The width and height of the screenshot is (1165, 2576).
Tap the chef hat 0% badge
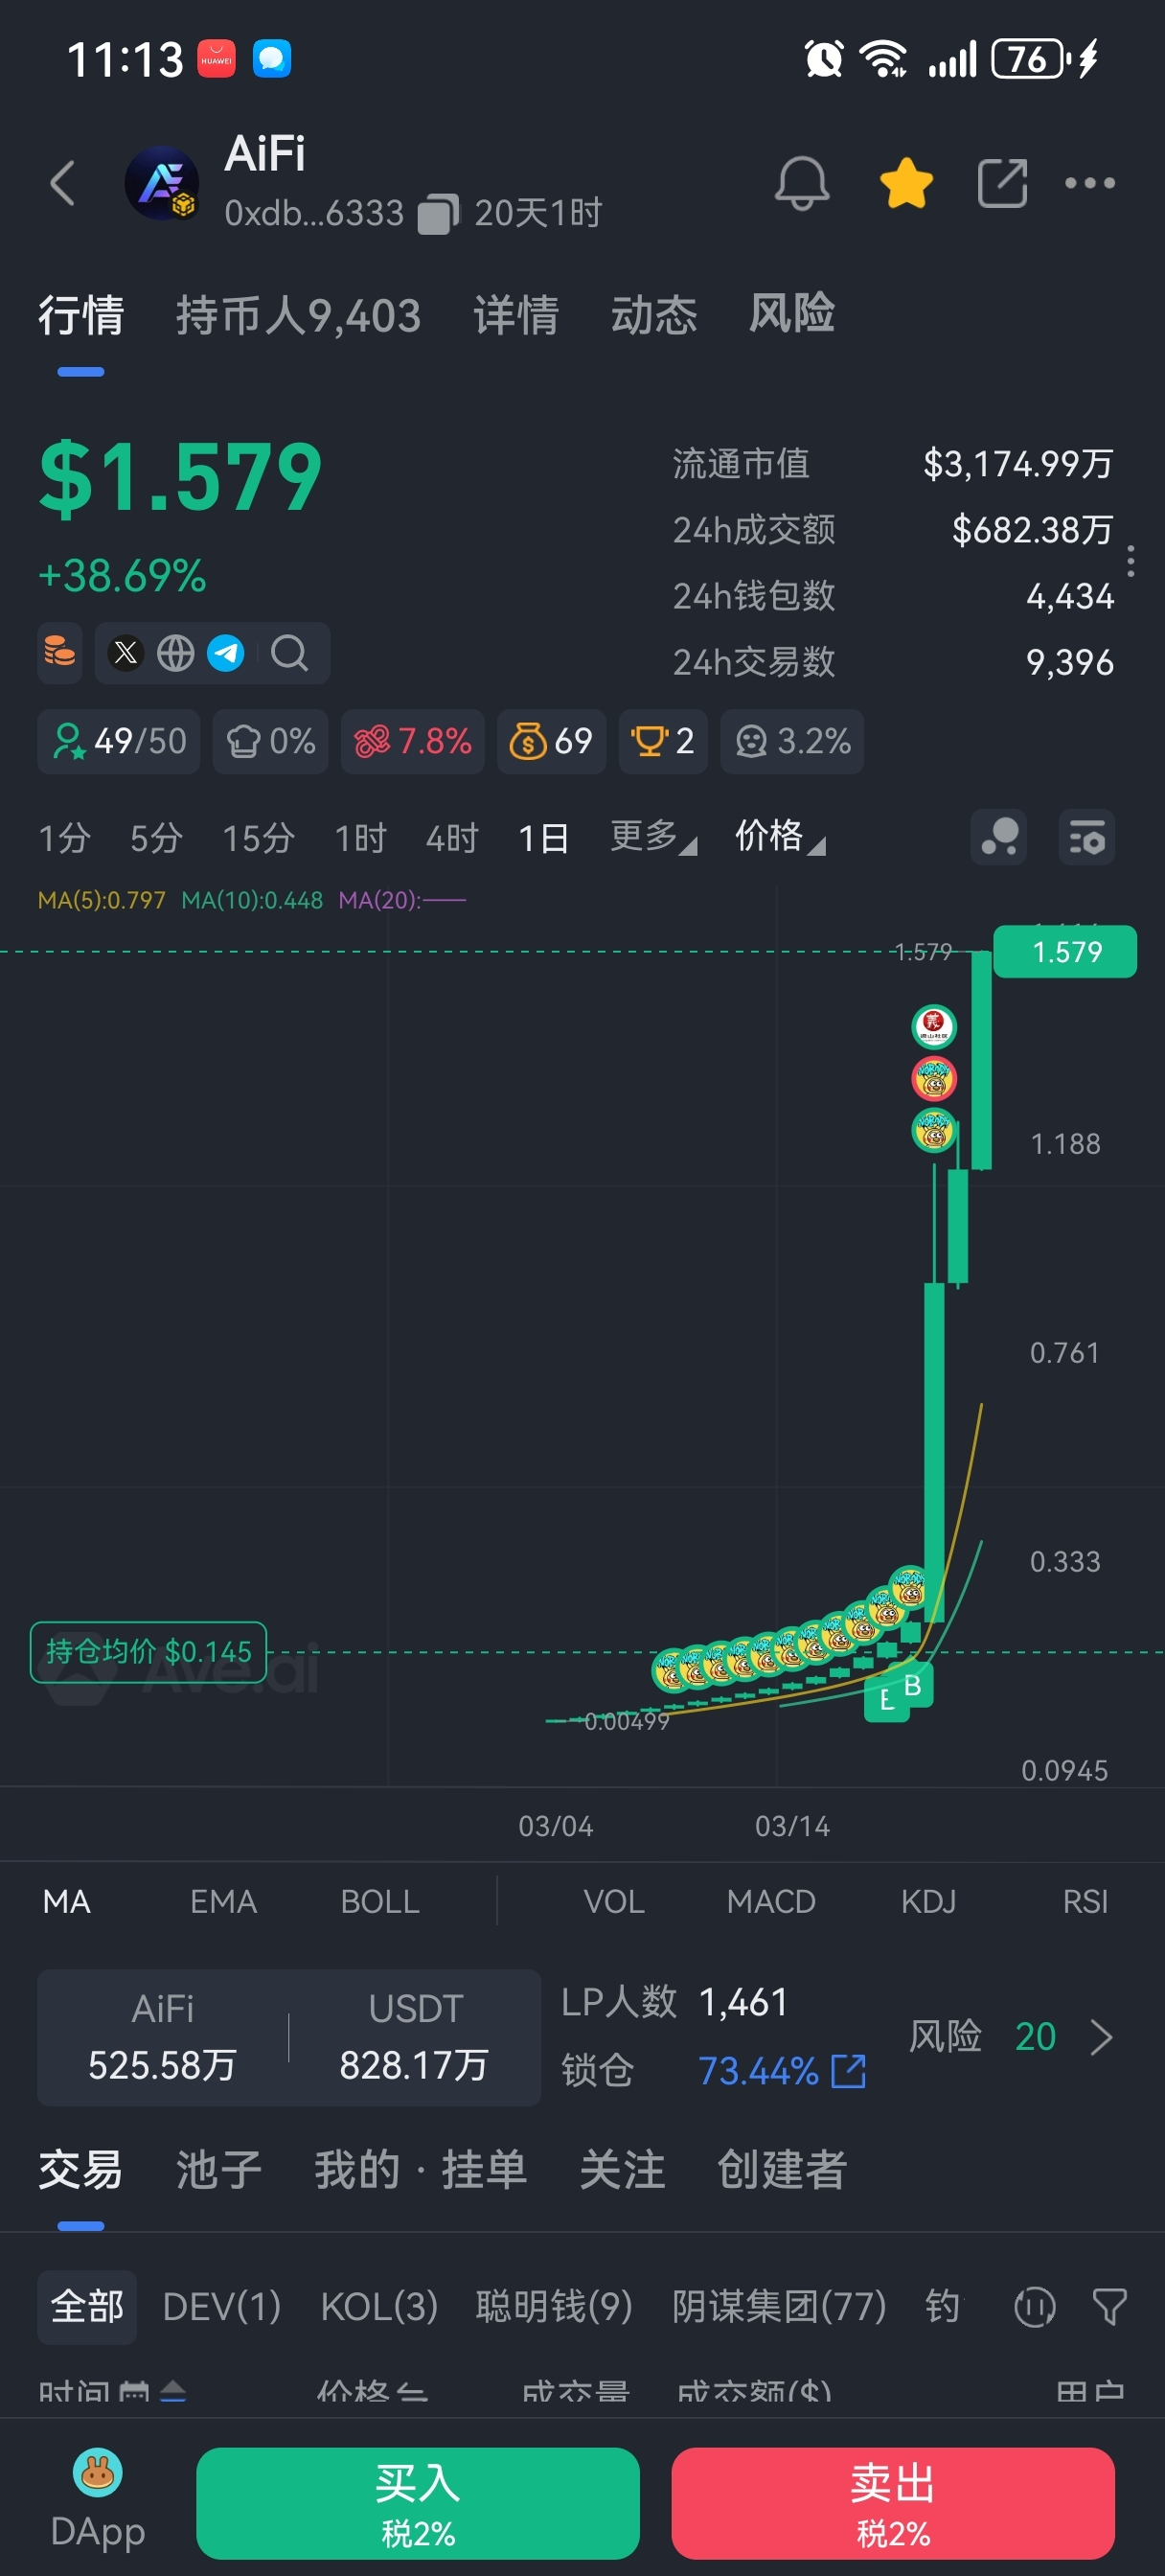(270, 741)
